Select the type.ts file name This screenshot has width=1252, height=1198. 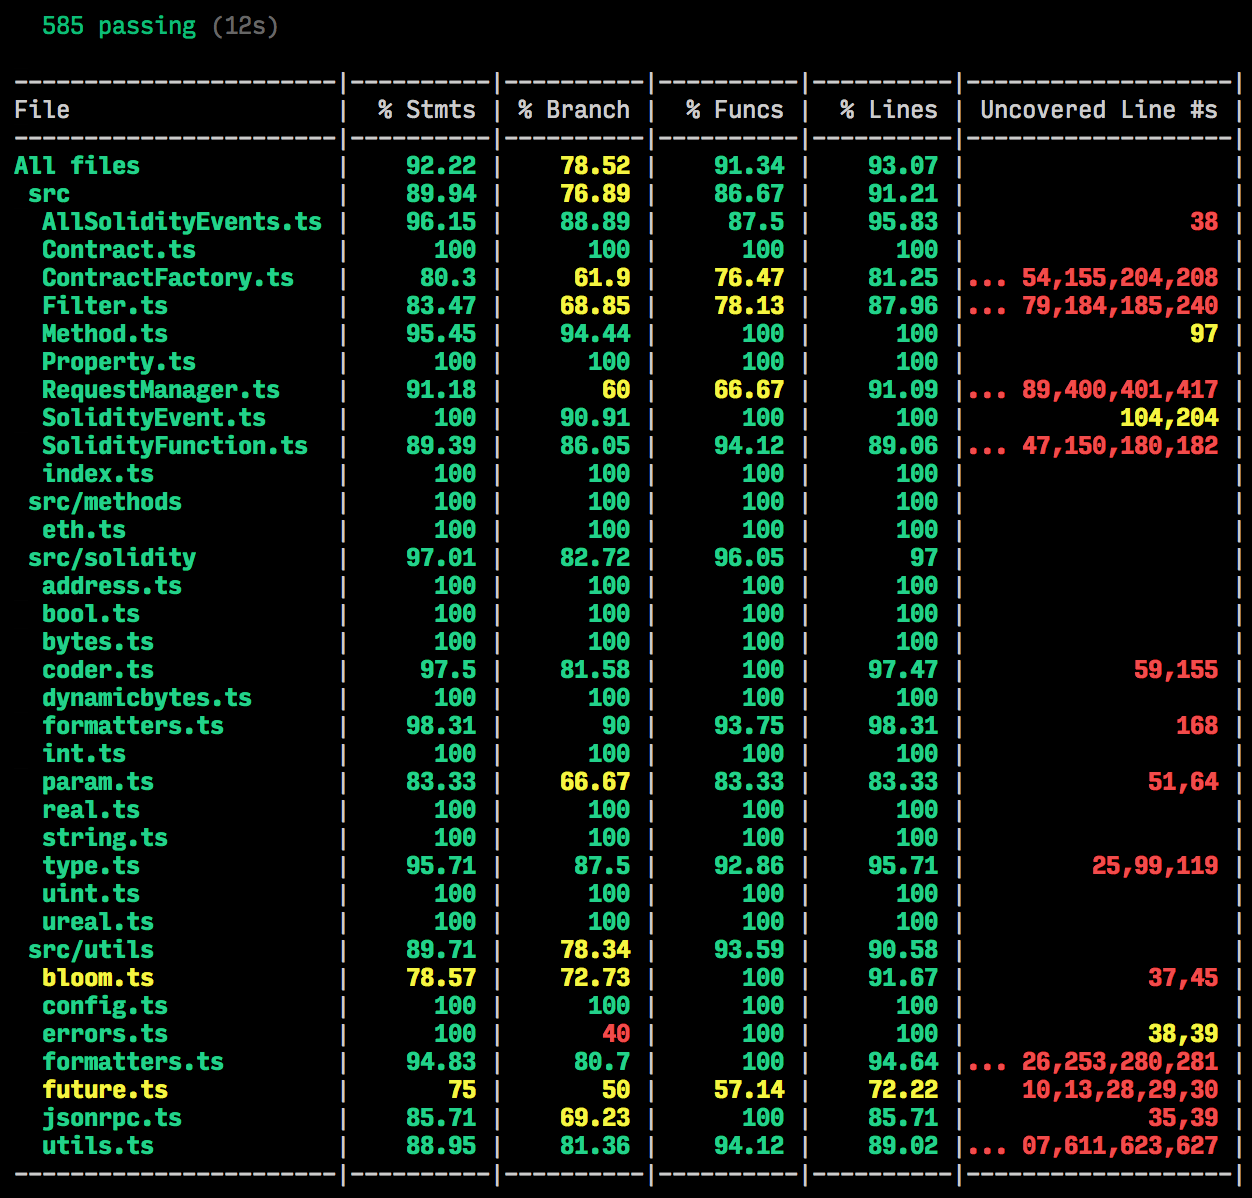click(x=91, y=865)
